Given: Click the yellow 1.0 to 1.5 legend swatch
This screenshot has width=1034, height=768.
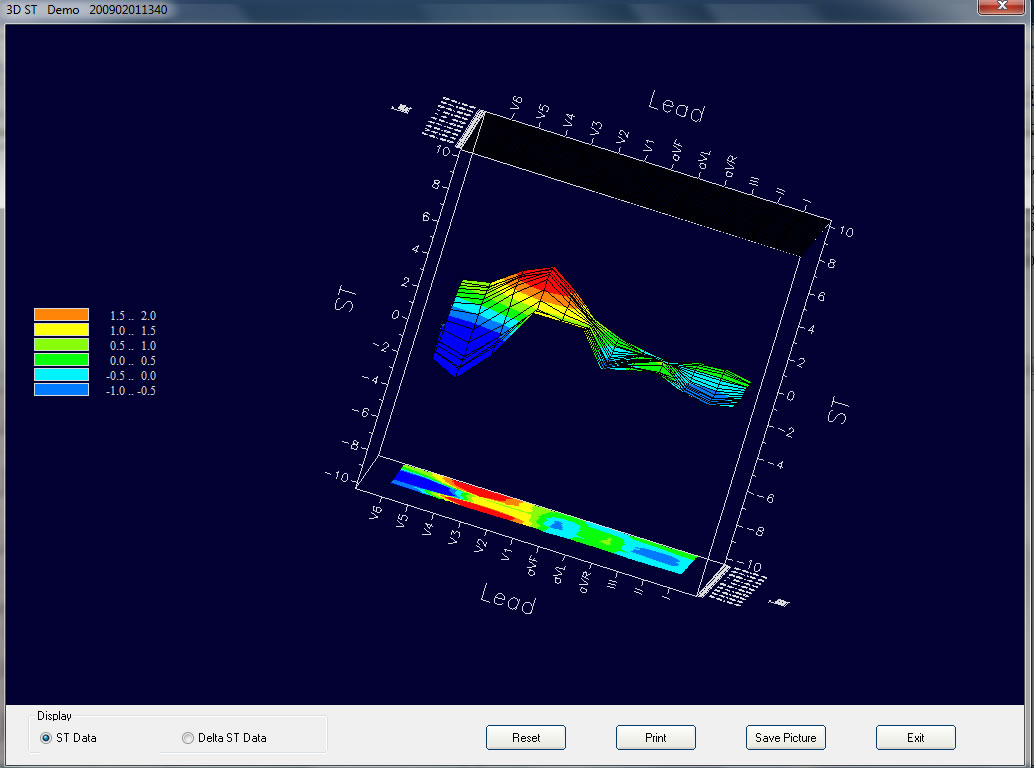Looking at the screenshot, I should pos(61,330).
